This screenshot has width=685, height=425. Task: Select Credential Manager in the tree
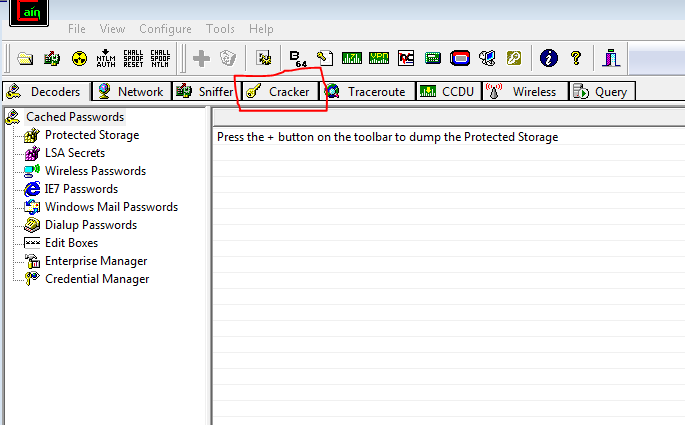click(97, 279)
